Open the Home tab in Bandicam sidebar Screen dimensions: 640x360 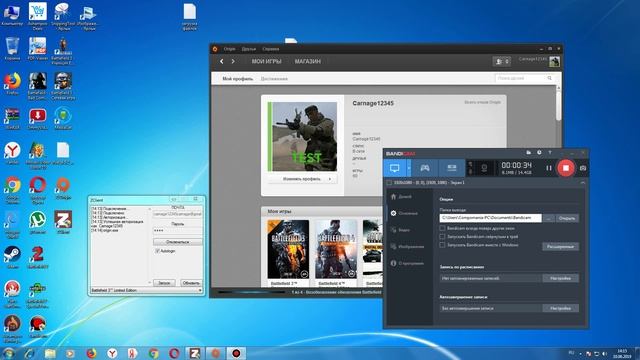point(401,197)
